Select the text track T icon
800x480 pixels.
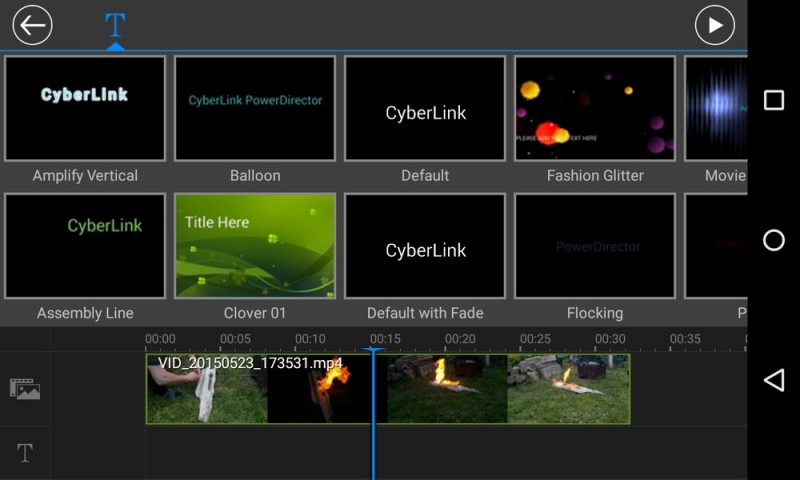tap(24, 452)
